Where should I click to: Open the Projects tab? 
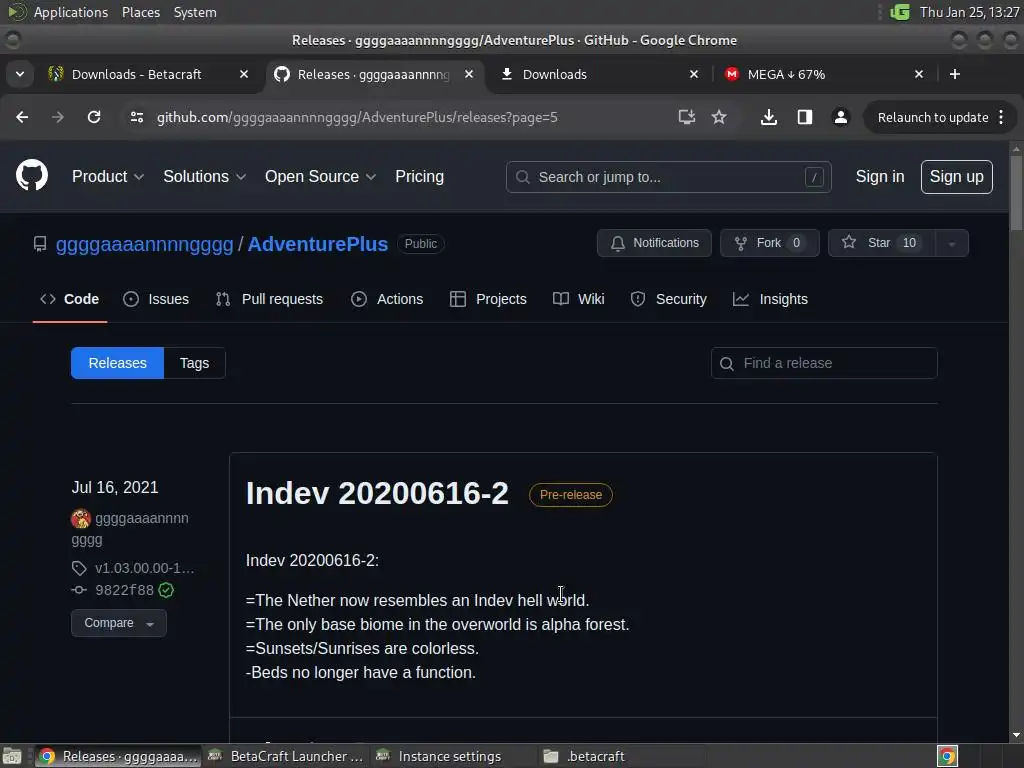[488, 299]
